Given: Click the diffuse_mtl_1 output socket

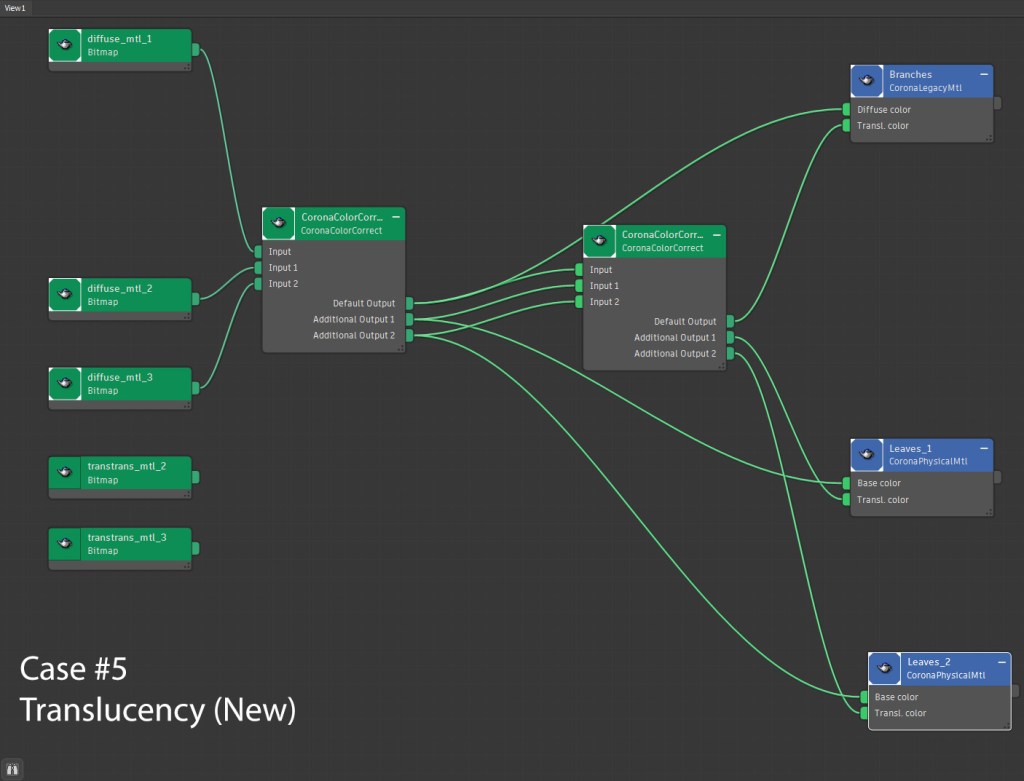Looking at the screenshot, I should pos(195,49).
